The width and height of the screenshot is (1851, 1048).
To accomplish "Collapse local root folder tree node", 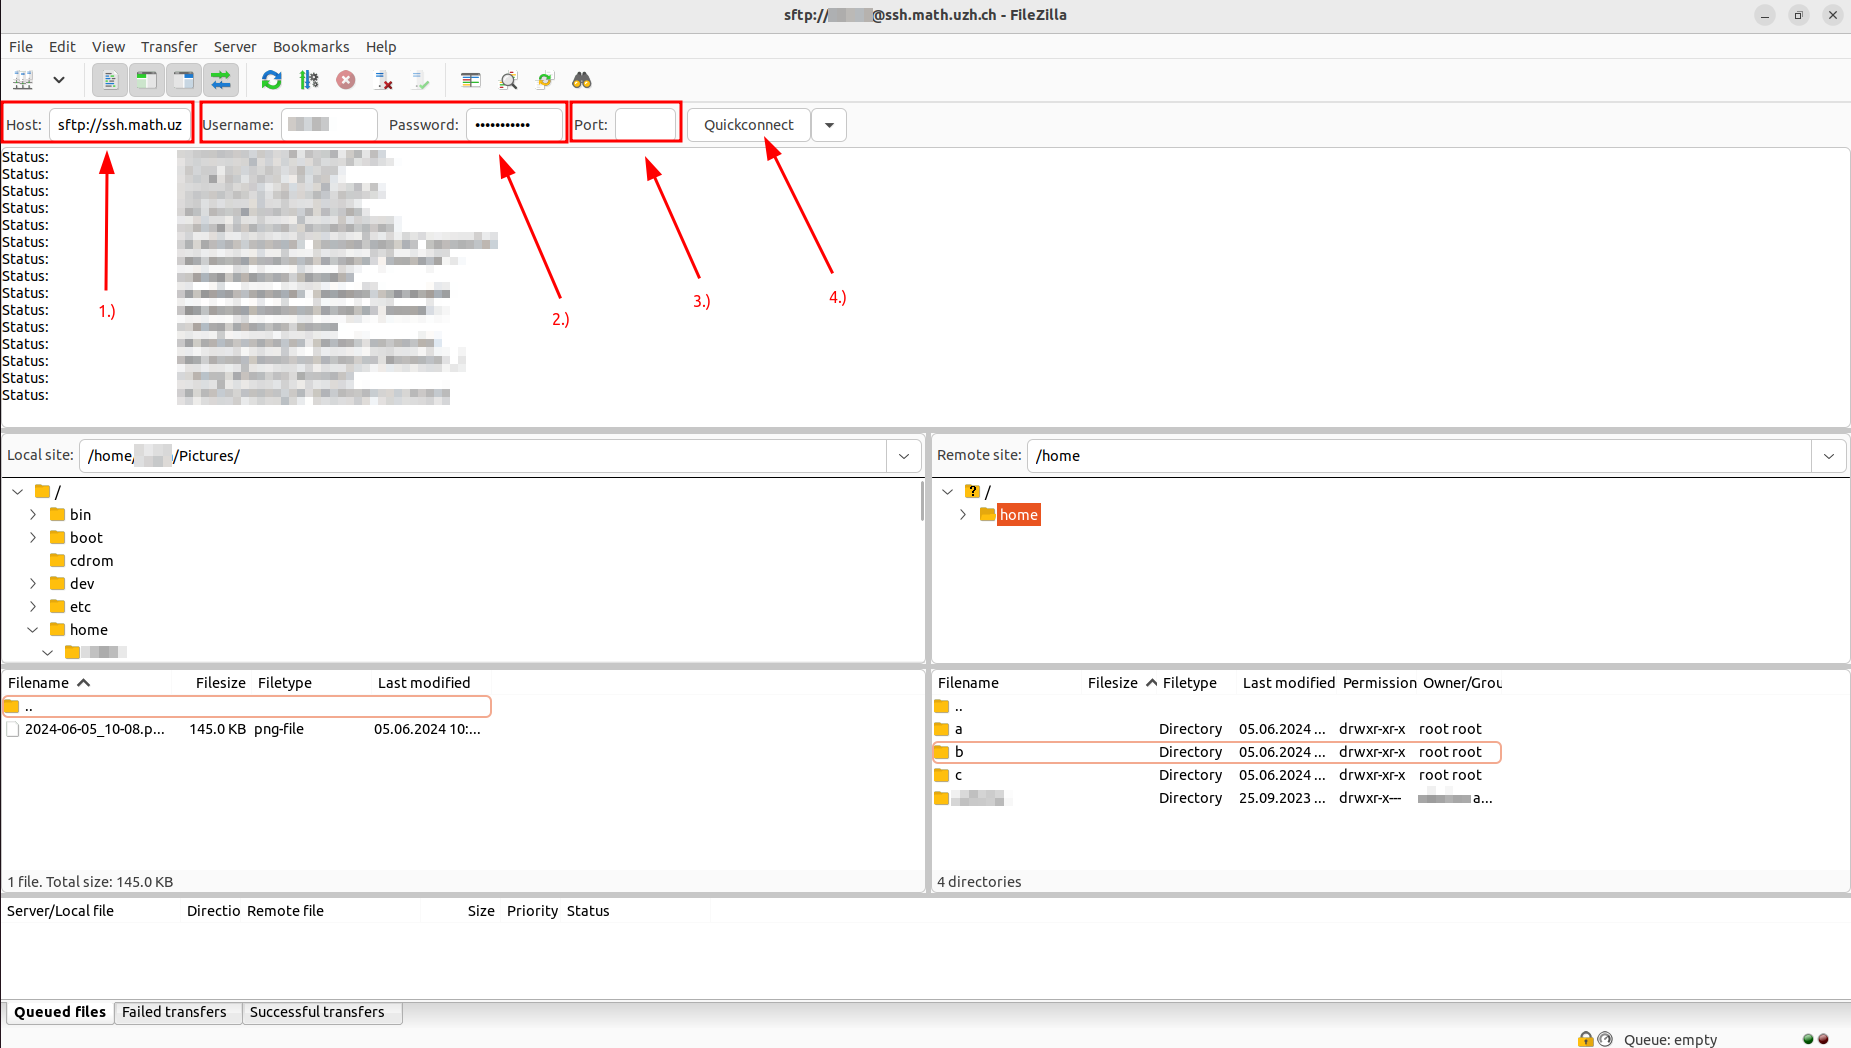I will [x=18, y=492].
